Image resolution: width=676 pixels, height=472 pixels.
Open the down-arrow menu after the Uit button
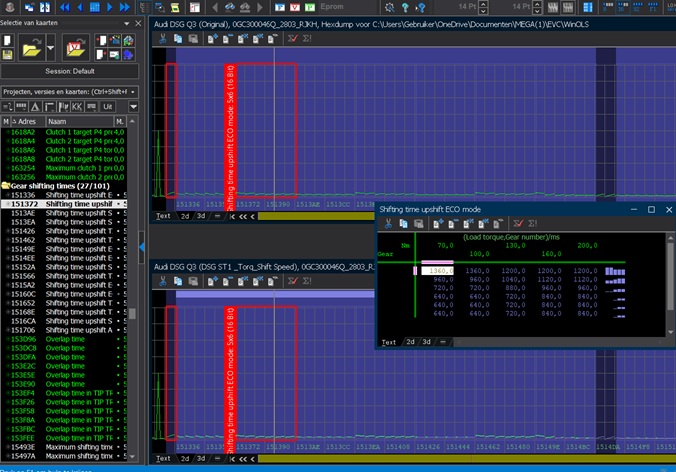(x=134, y=106)
